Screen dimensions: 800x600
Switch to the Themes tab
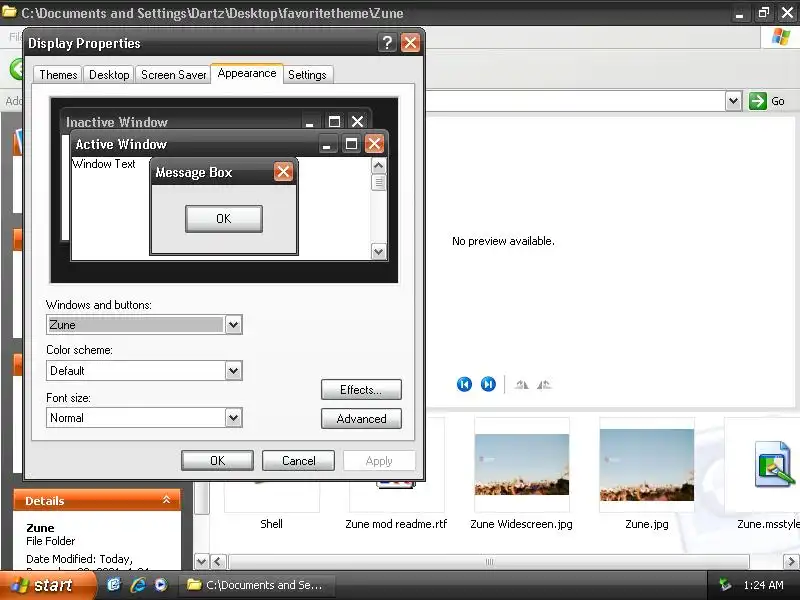coord(58,74)
